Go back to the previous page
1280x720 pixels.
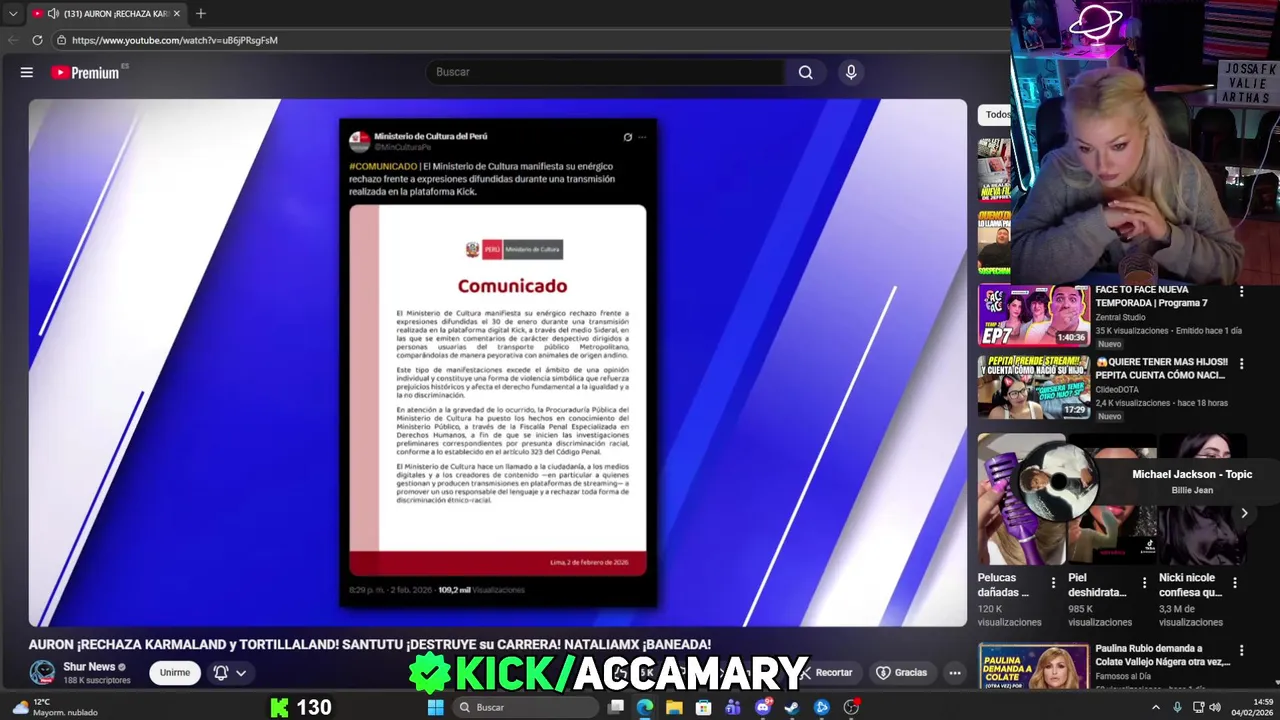tap(13, 40)
